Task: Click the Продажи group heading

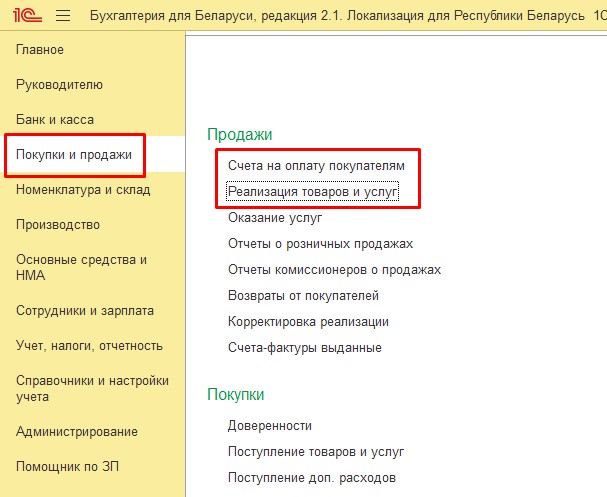Action: (x=240, y=134)
